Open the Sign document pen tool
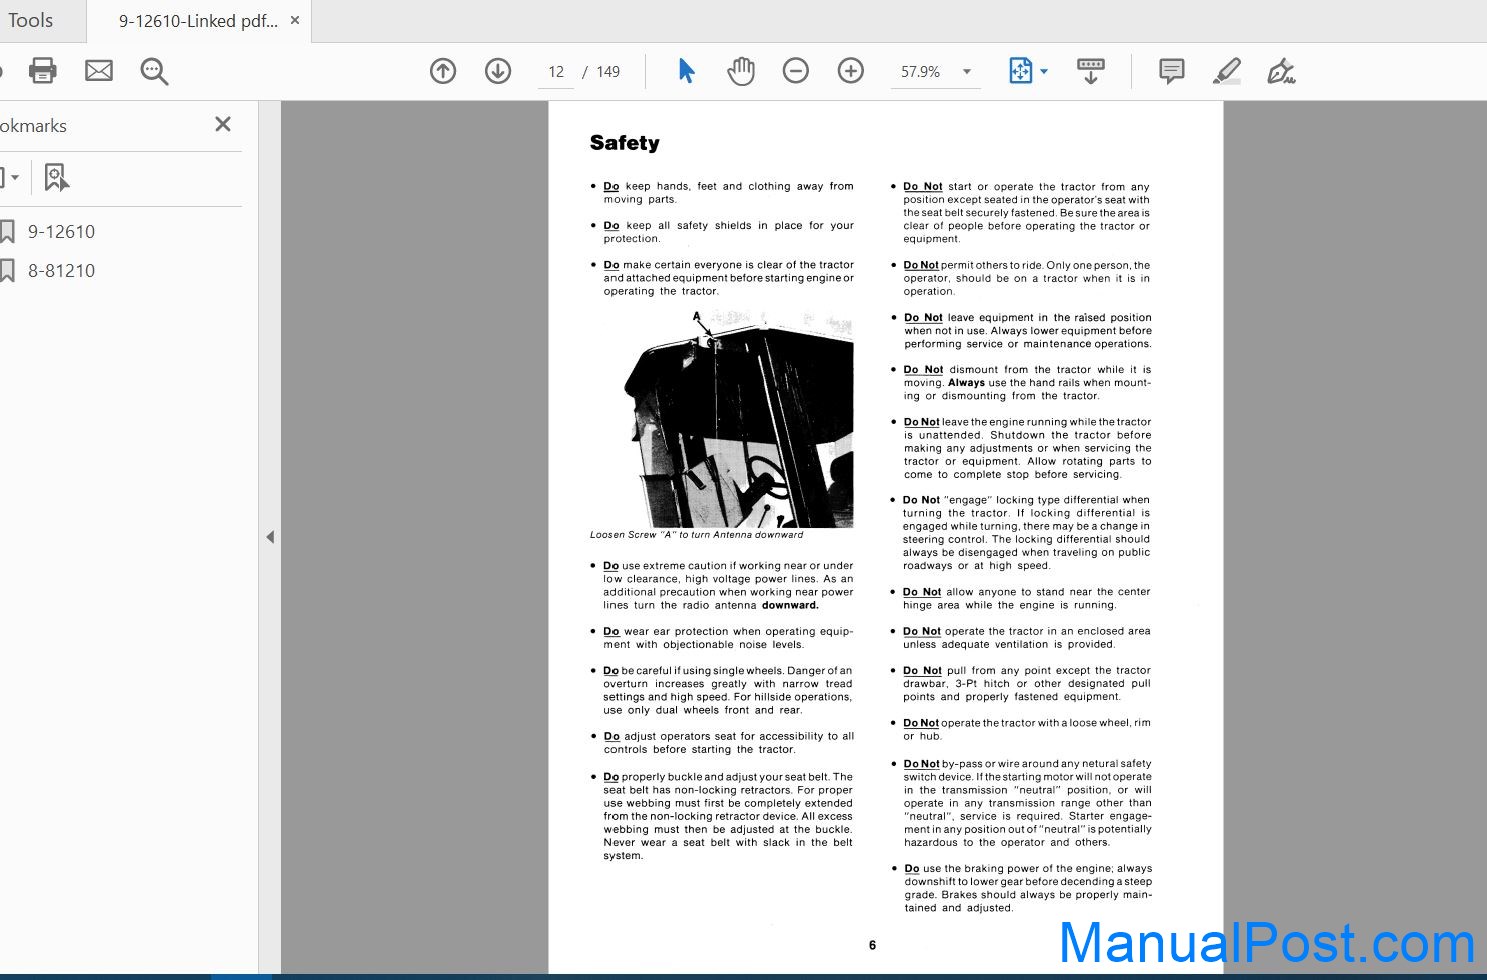The width and height of the screenshot is (1487, 980). pos(1281,71)
